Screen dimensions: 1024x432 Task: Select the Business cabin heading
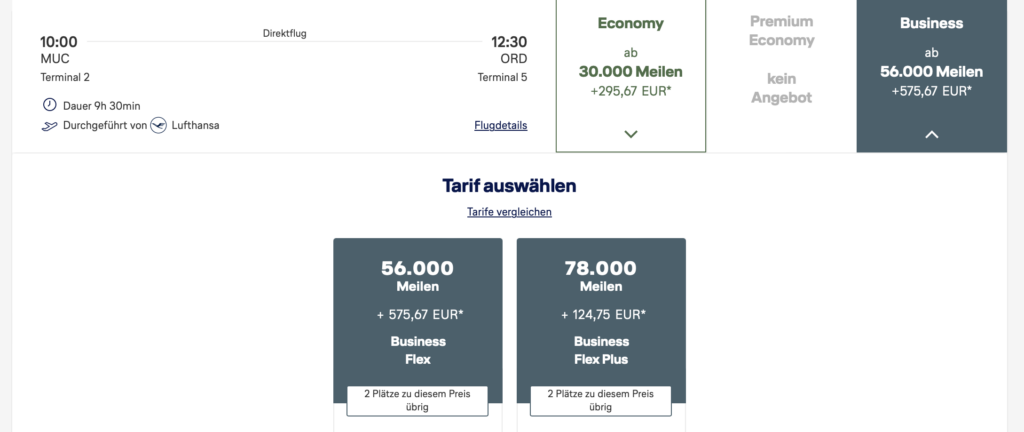[x=932, y=23]
